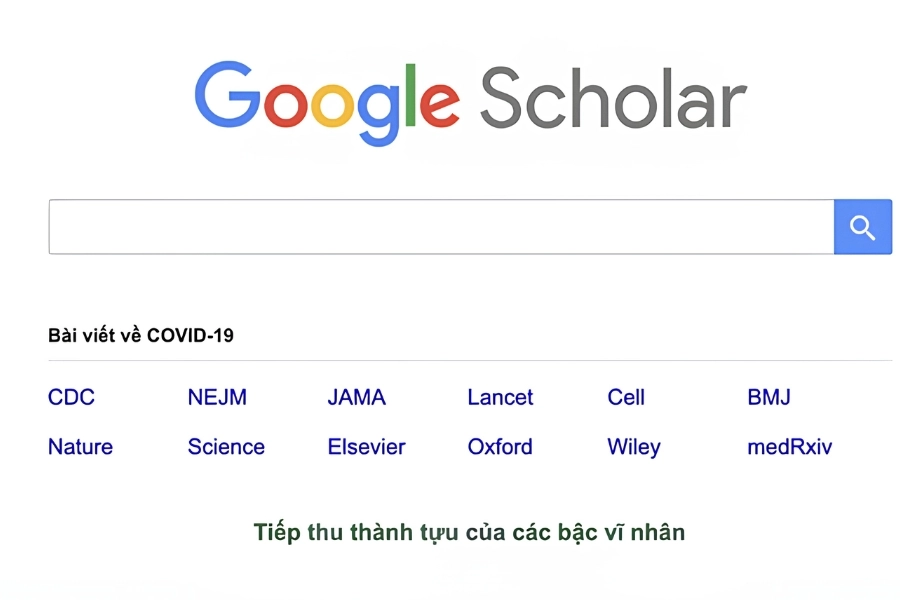The image size is (900, 600).
Task: Click the magnifying glass search icon
Action: tap(862, 227)
